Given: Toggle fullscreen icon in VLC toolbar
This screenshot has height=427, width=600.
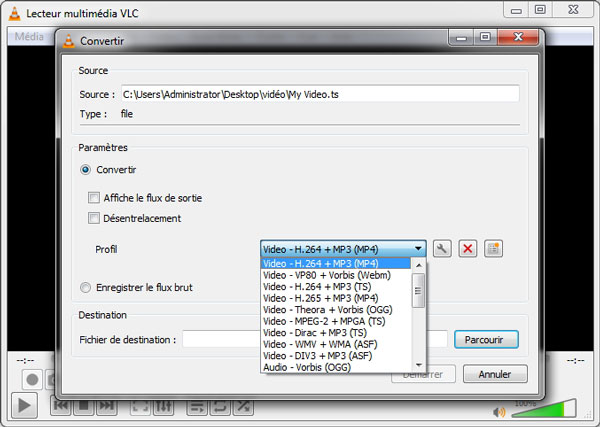Looking at the screenshot, I should 139,406.
